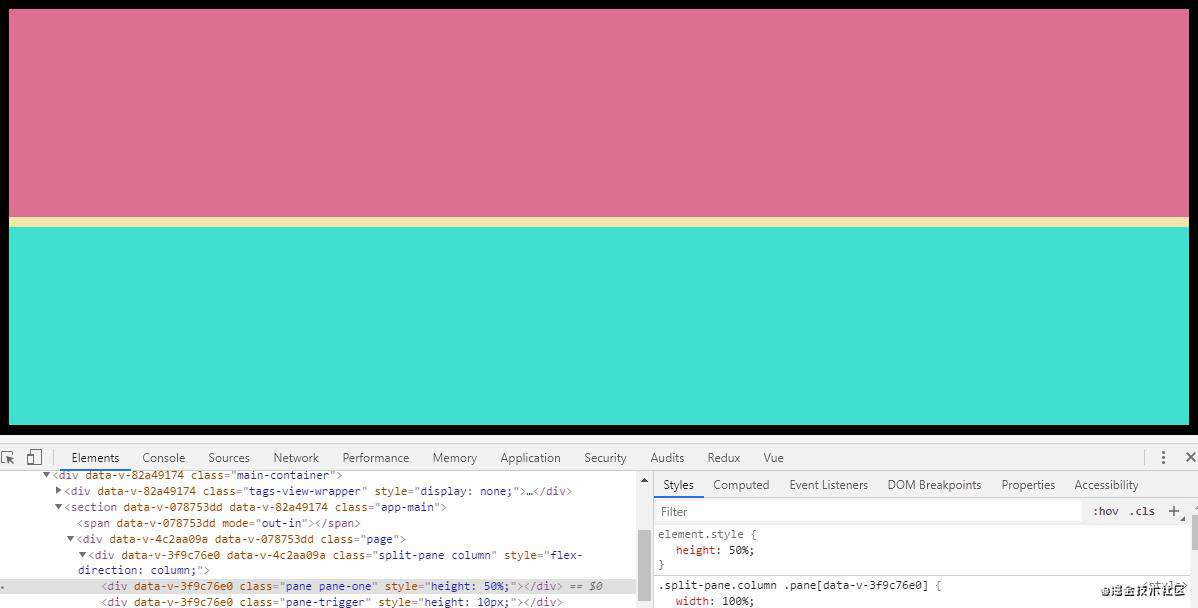This screenshot has width=1198, height=608.
Task: Open the Vue devtools tab
Action: [773, 458]
